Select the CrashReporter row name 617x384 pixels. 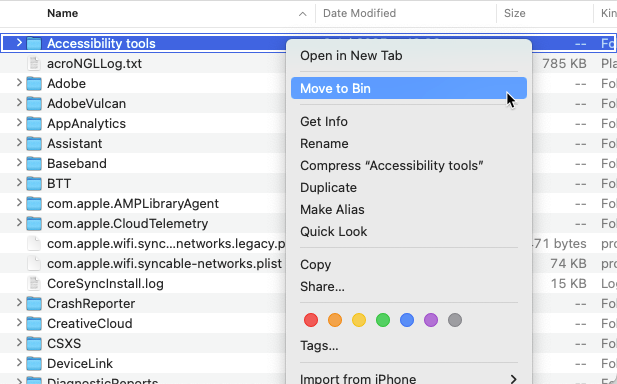(91, 304)
